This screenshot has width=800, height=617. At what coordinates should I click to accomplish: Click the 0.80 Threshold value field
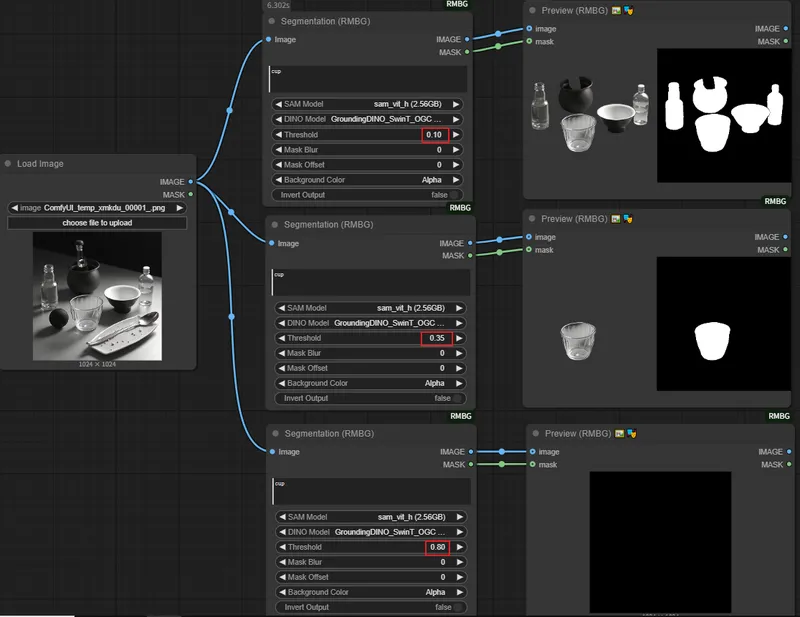click(x=437, y=547)
